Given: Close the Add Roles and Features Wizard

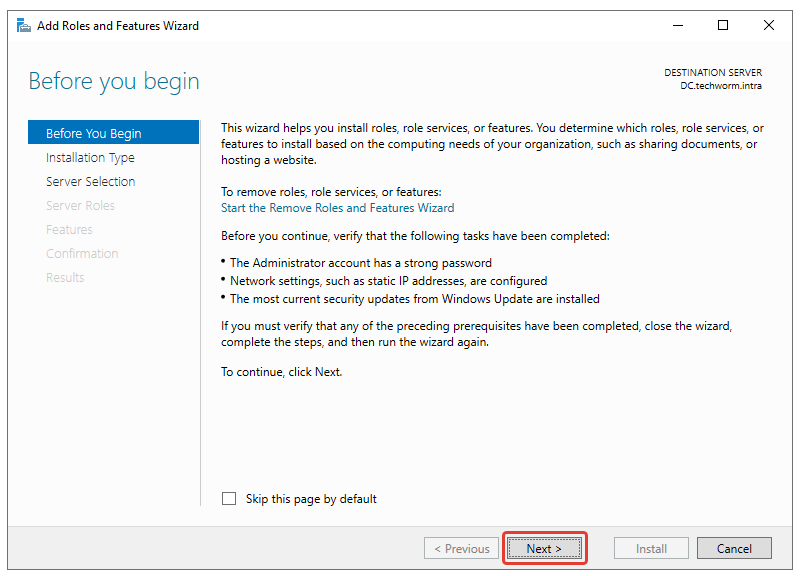Looking at the screenshot, I should (x=769, y=26).
